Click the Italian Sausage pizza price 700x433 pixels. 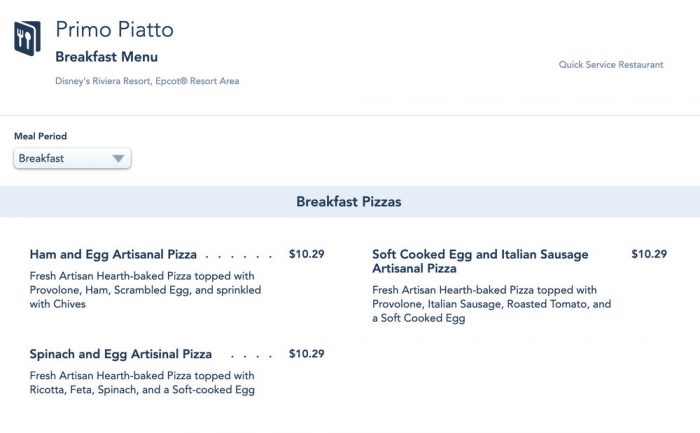(648, 254)
